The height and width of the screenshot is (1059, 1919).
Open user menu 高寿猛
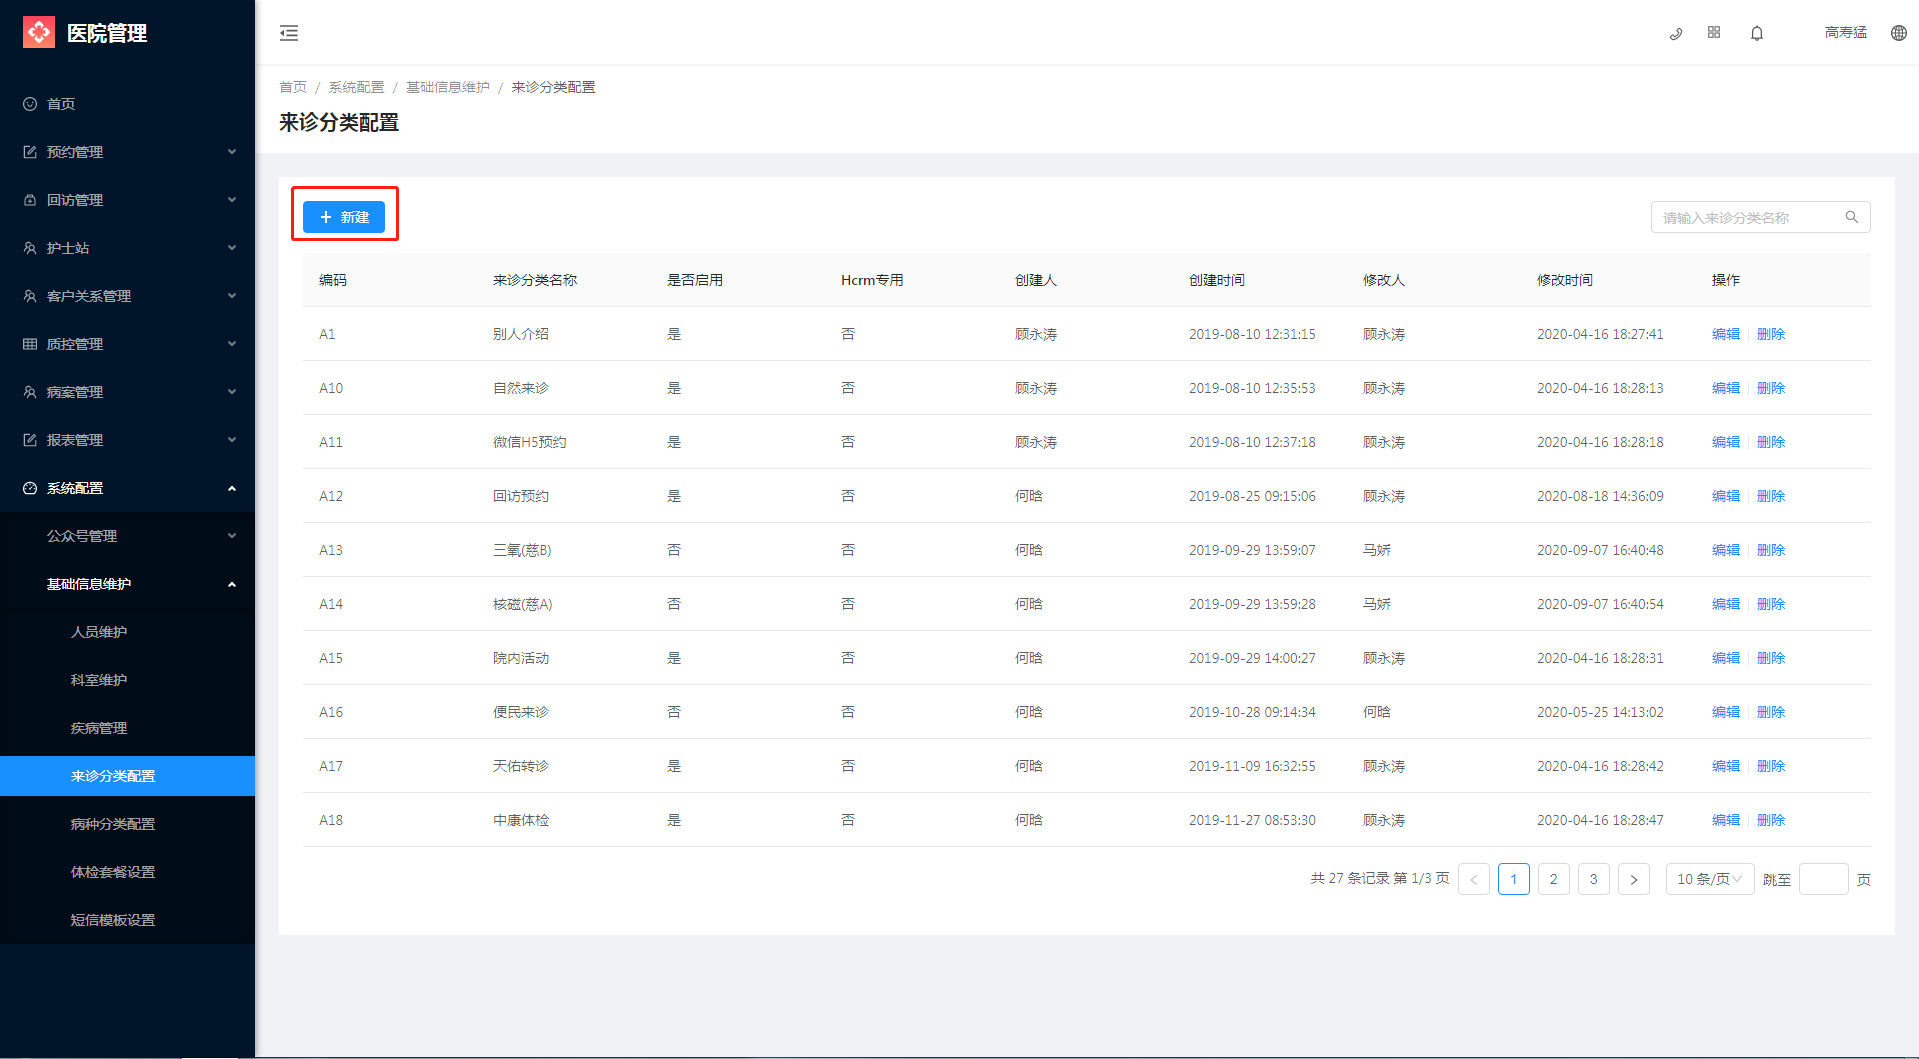pyautogui.click(x=1846, y=33)
